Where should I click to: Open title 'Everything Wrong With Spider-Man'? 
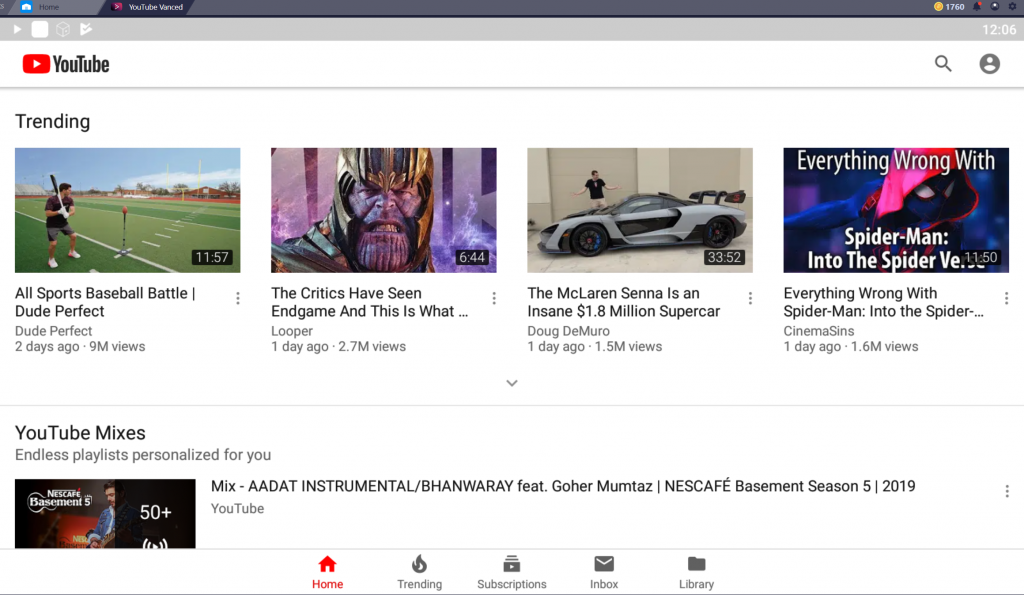(x=884, y=302)
